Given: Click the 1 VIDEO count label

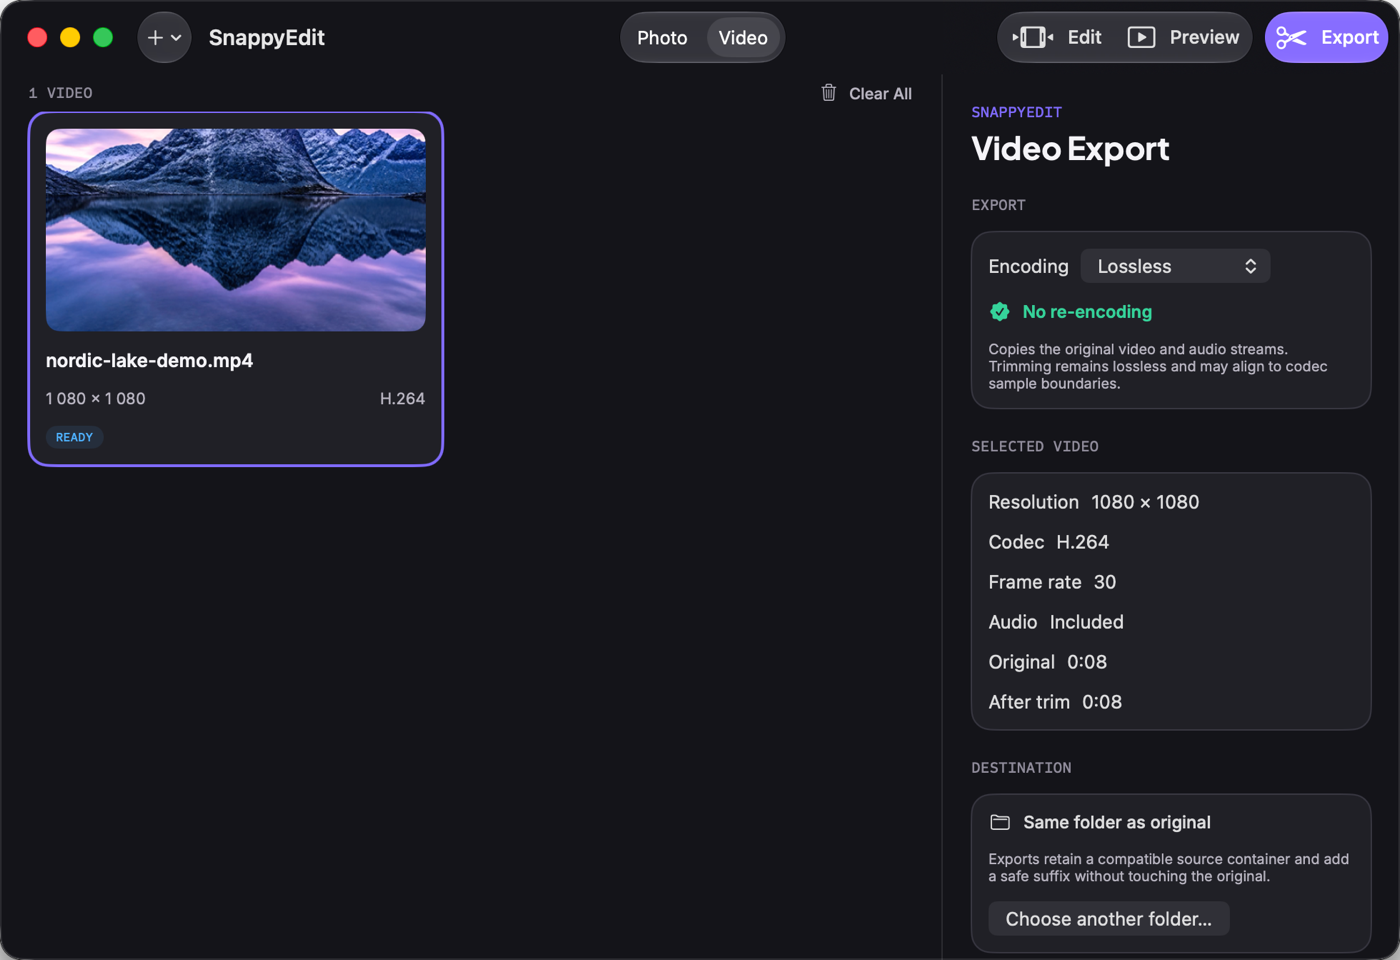Looking at the screenshot, I should (x=60, y=93).
